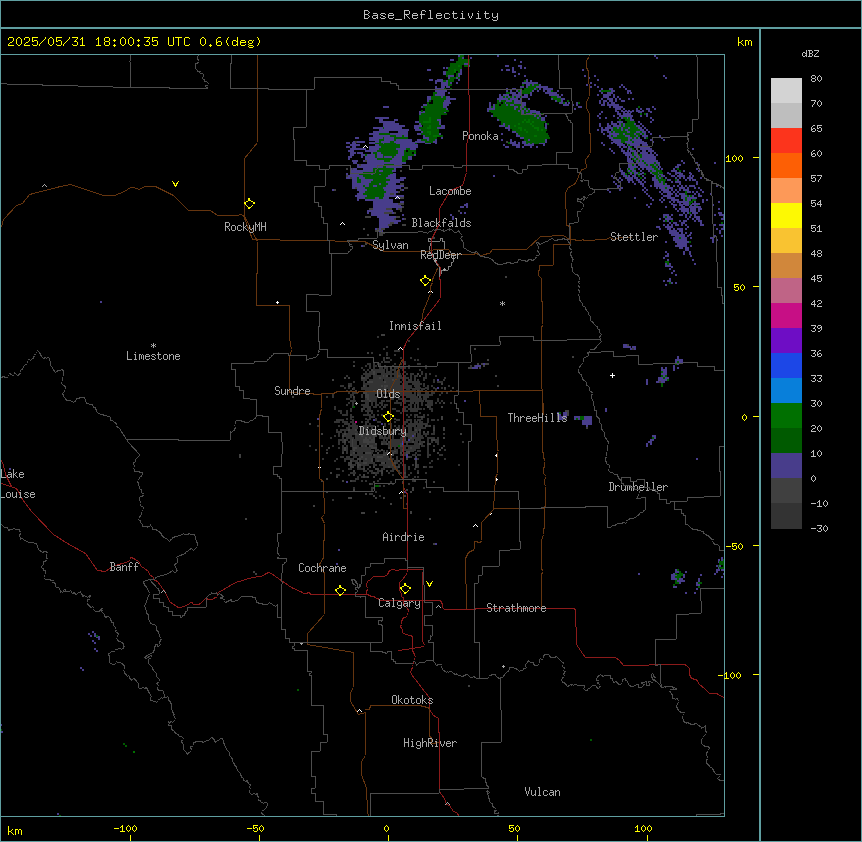Select the 45 value in the dBZ legend

click(x=816, y=279)
